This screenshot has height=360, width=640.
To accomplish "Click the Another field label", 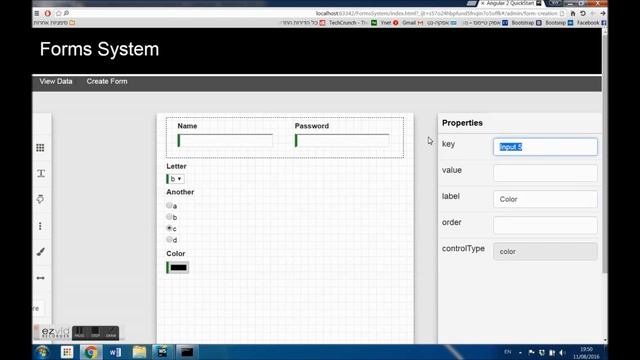I will 180,192.
